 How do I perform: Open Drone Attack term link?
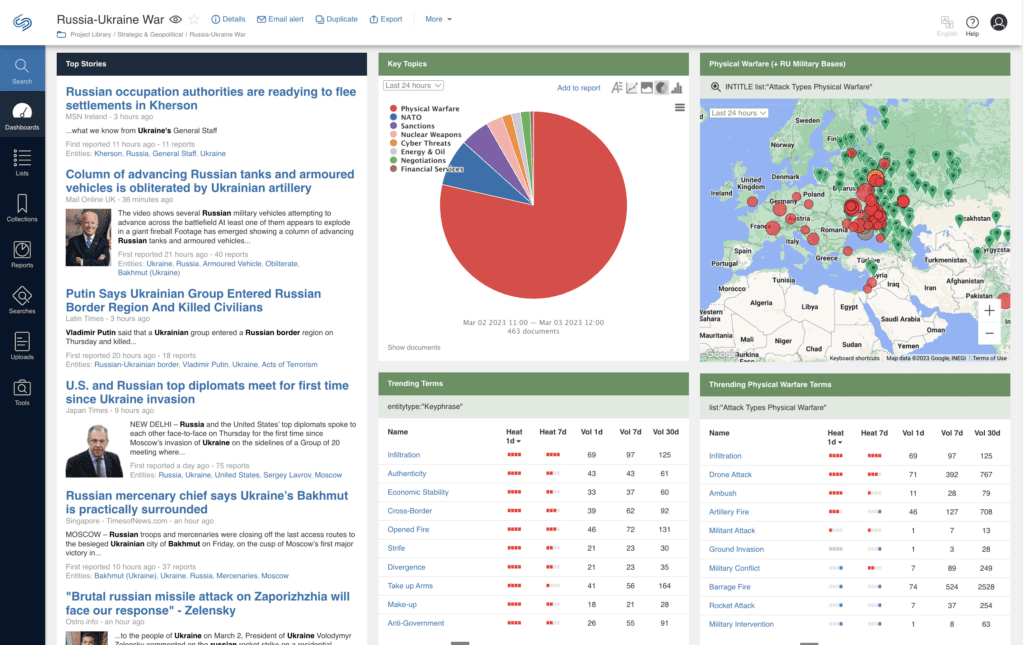pos(730,475)
